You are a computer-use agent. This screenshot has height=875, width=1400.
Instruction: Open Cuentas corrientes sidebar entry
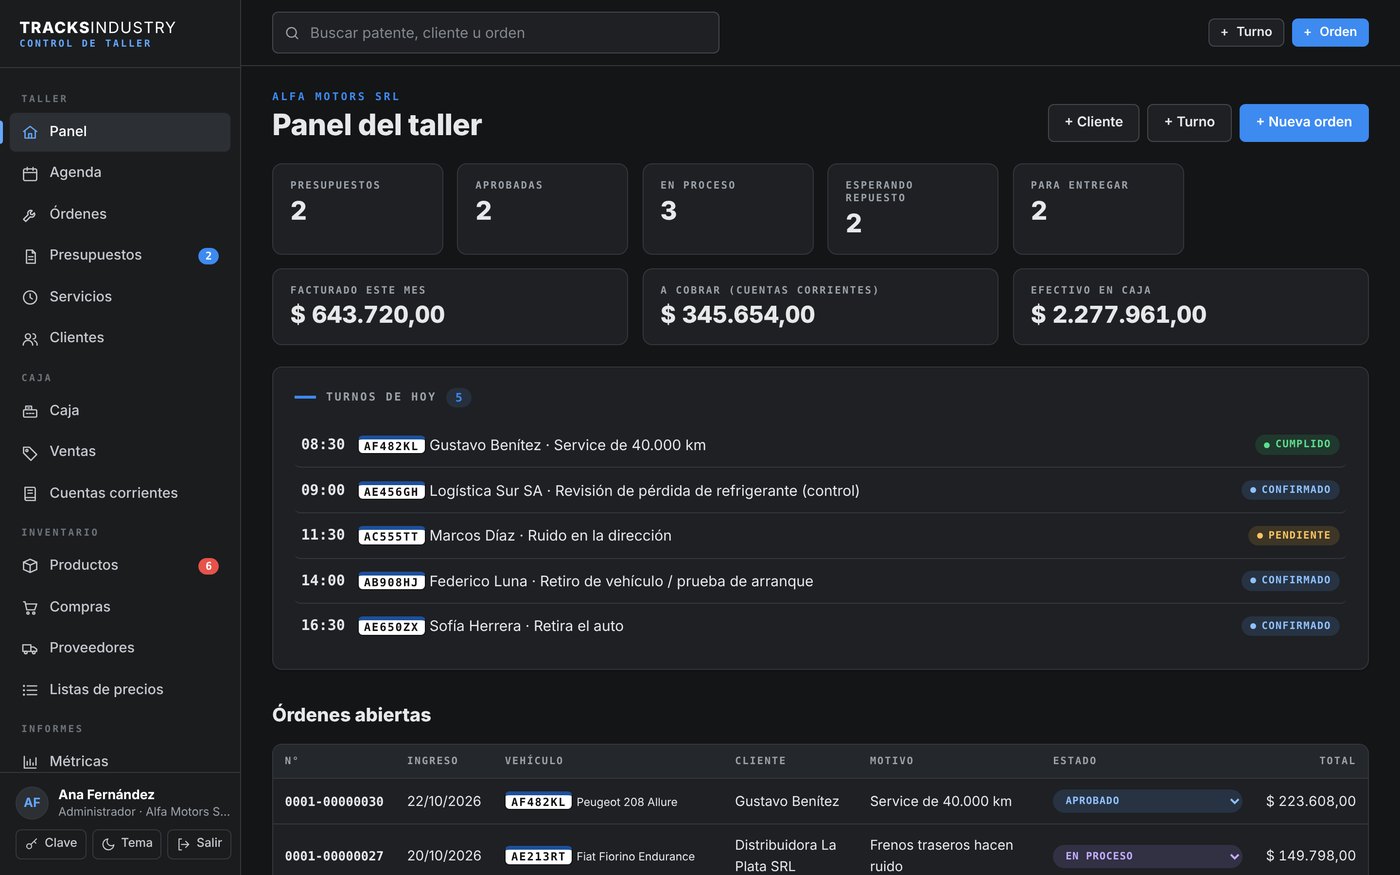(x=120, y=493)
